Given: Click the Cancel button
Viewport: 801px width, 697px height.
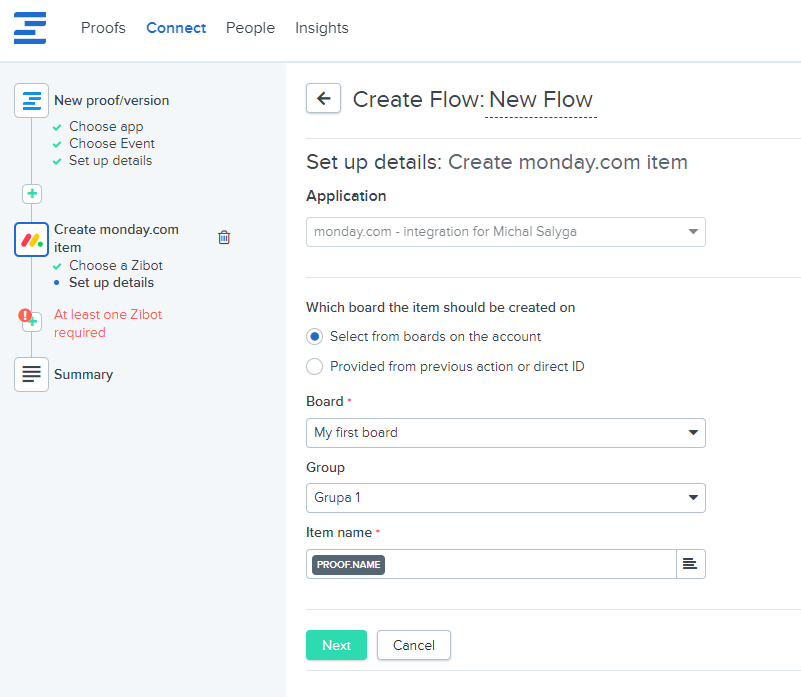Looking at the screenshot, I should point(413,645).
